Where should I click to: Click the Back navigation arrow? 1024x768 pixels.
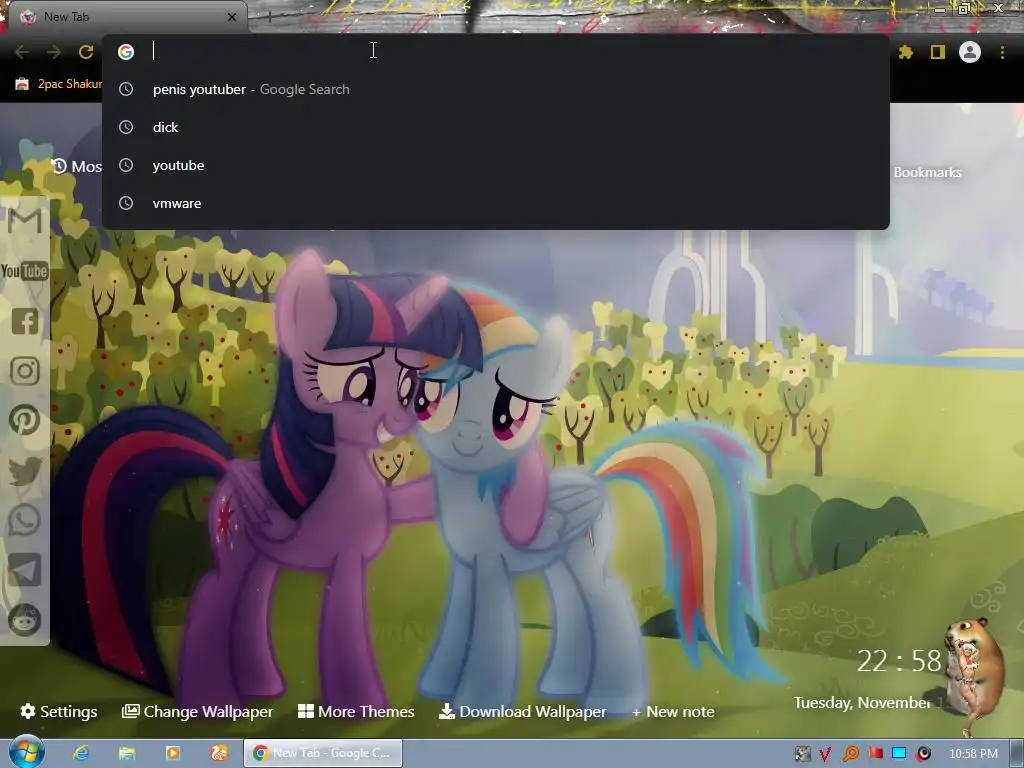22,52
